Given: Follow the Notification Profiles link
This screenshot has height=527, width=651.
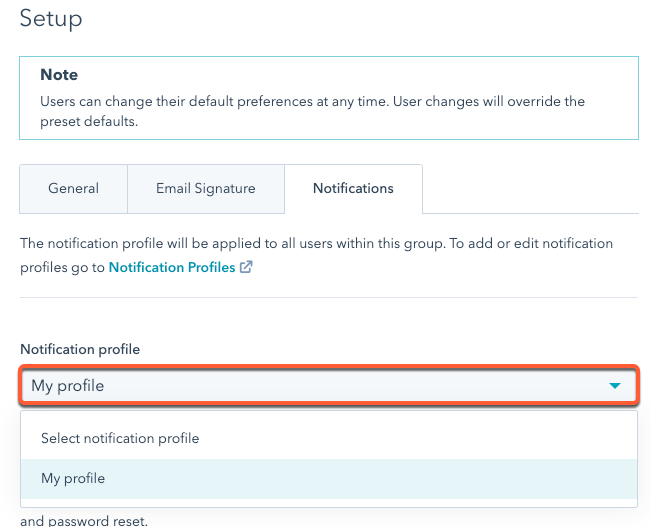Looking at the screenshot, I should tap(172, 267).
